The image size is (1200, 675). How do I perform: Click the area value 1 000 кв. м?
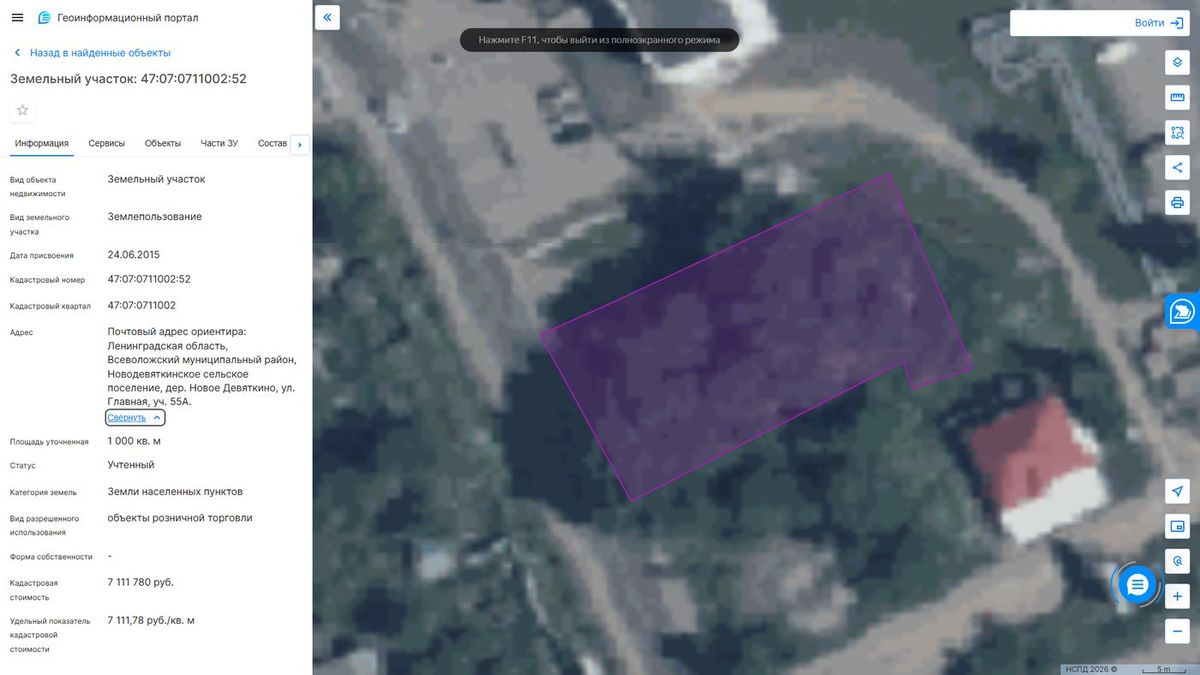coord(134,441)
